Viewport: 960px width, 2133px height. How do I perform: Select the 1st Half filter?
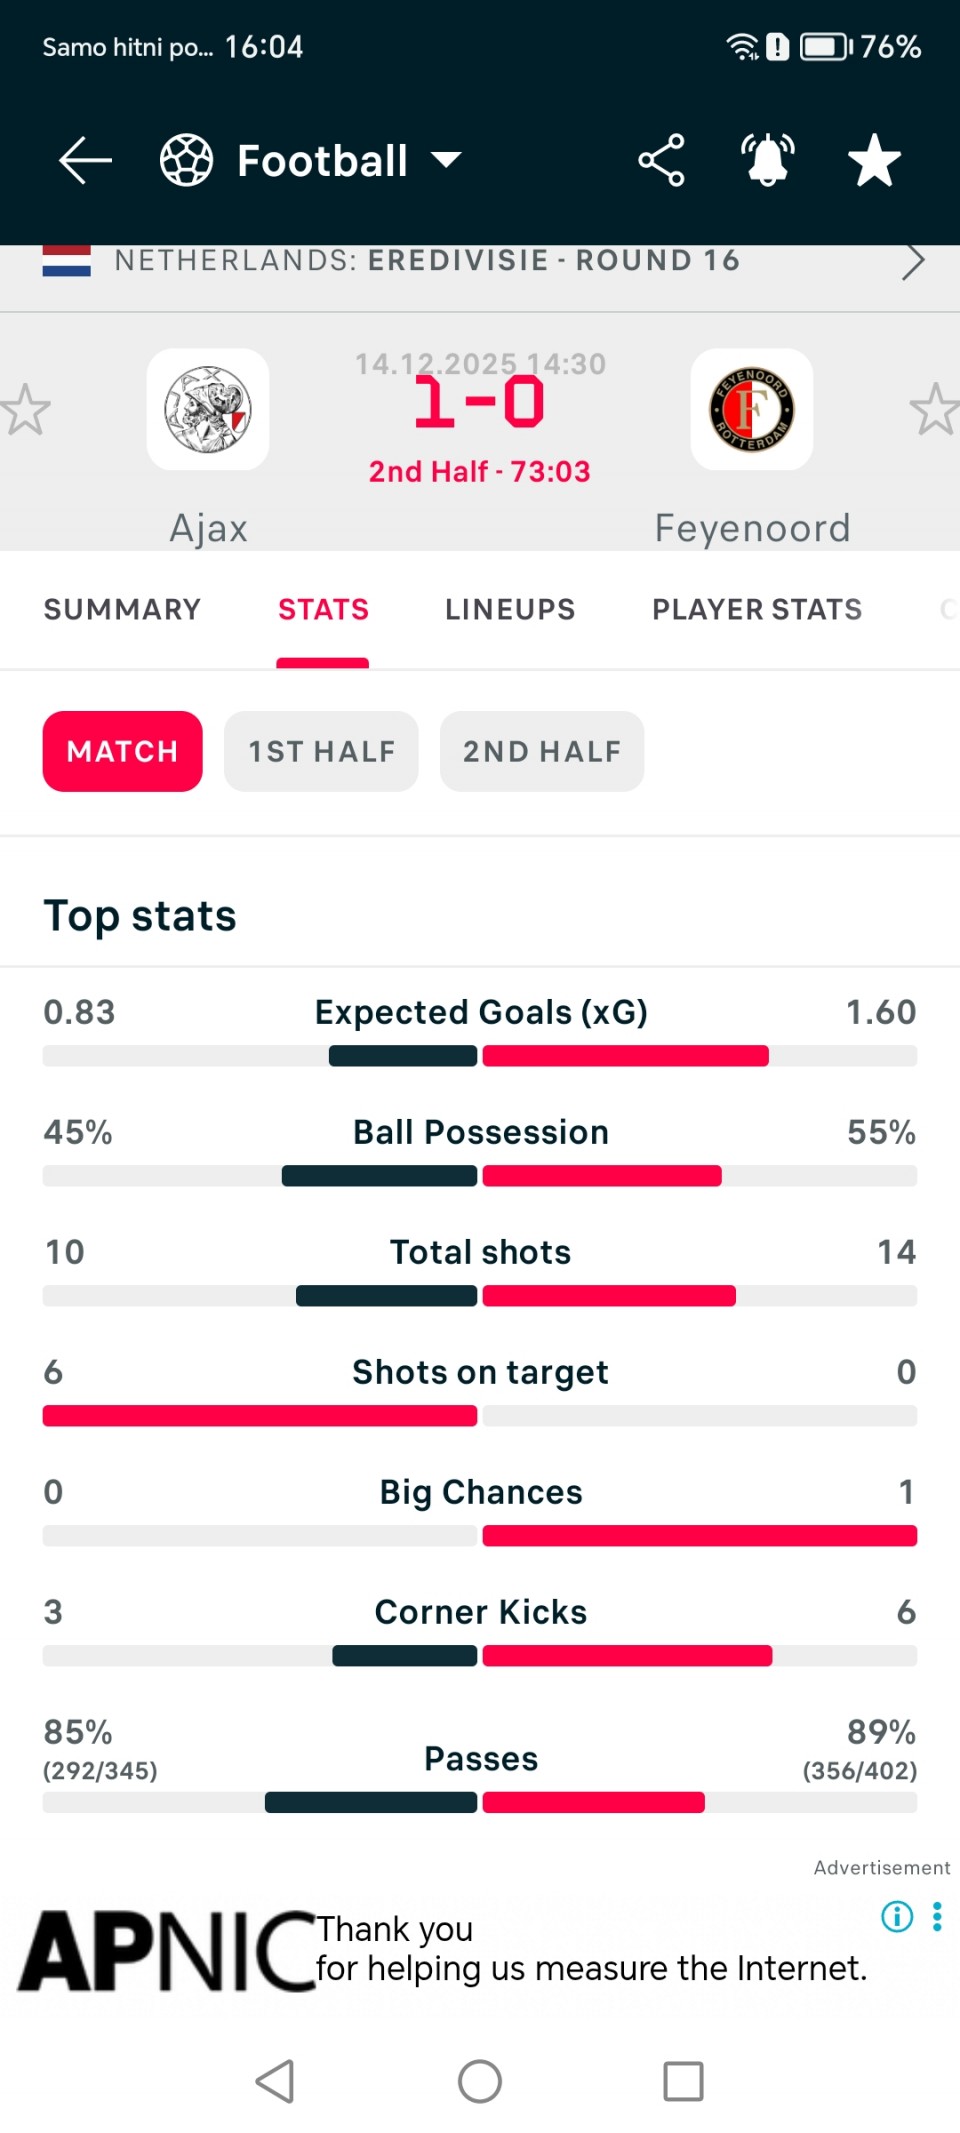point(321,751)
